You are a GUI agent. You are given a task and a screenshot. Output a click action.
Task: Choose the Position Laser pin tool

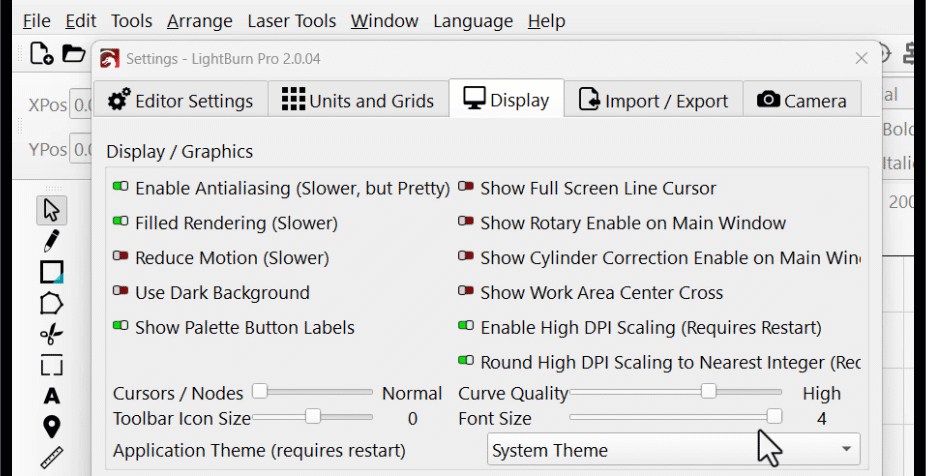tap(52, 427)
